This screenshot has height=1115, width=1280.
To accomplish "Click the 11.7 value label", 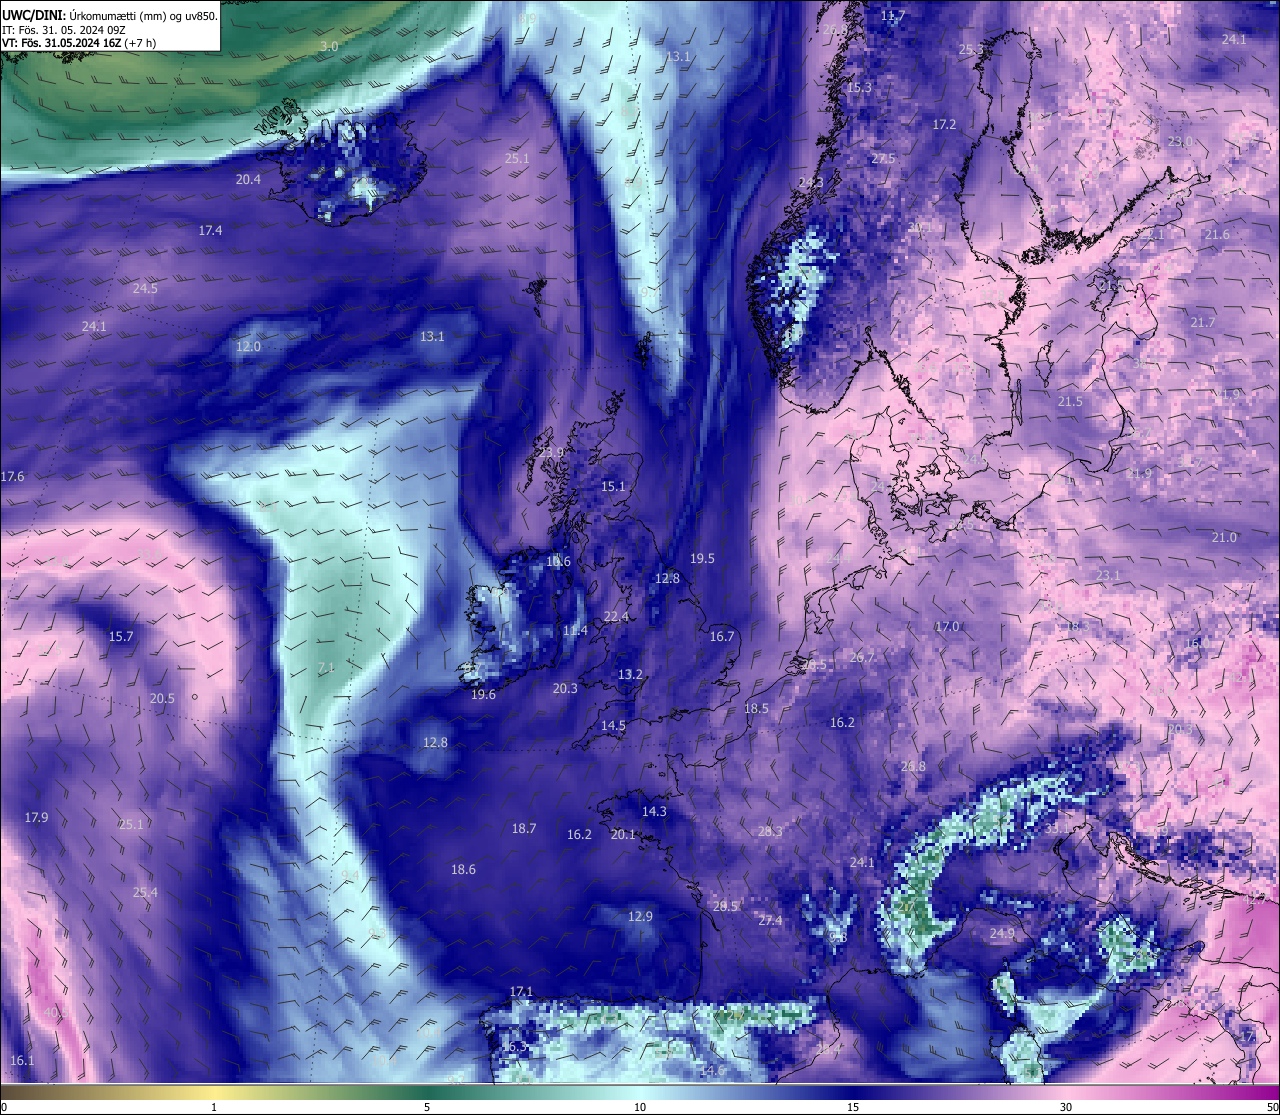I will tap(893, 16).
